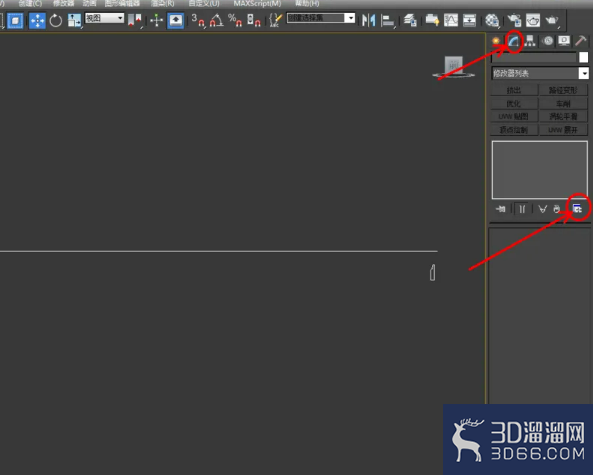593x475 pixels.
Task: Open Render Setup teapot icon
Action: click(x=514, y=20)
